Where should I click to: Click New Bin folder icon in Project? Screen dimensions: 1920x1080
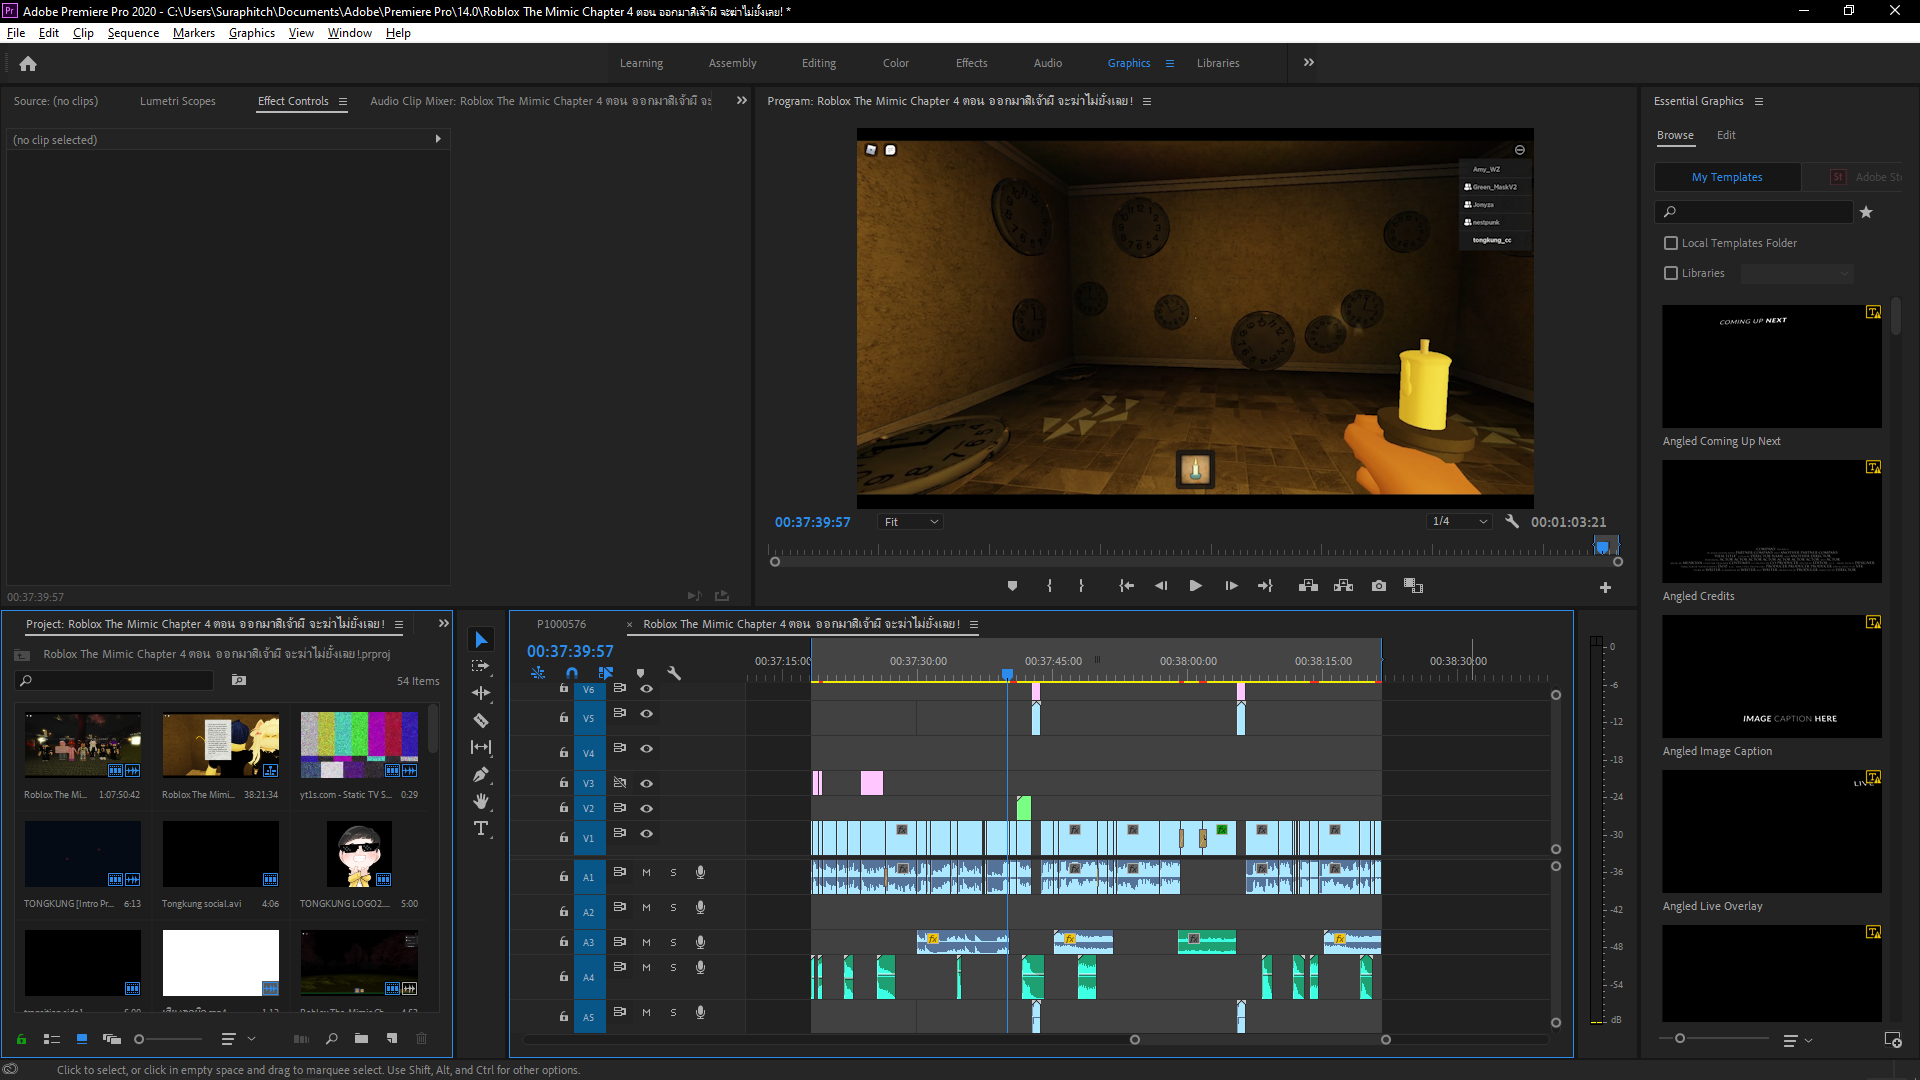click(x=361, y=1039)
